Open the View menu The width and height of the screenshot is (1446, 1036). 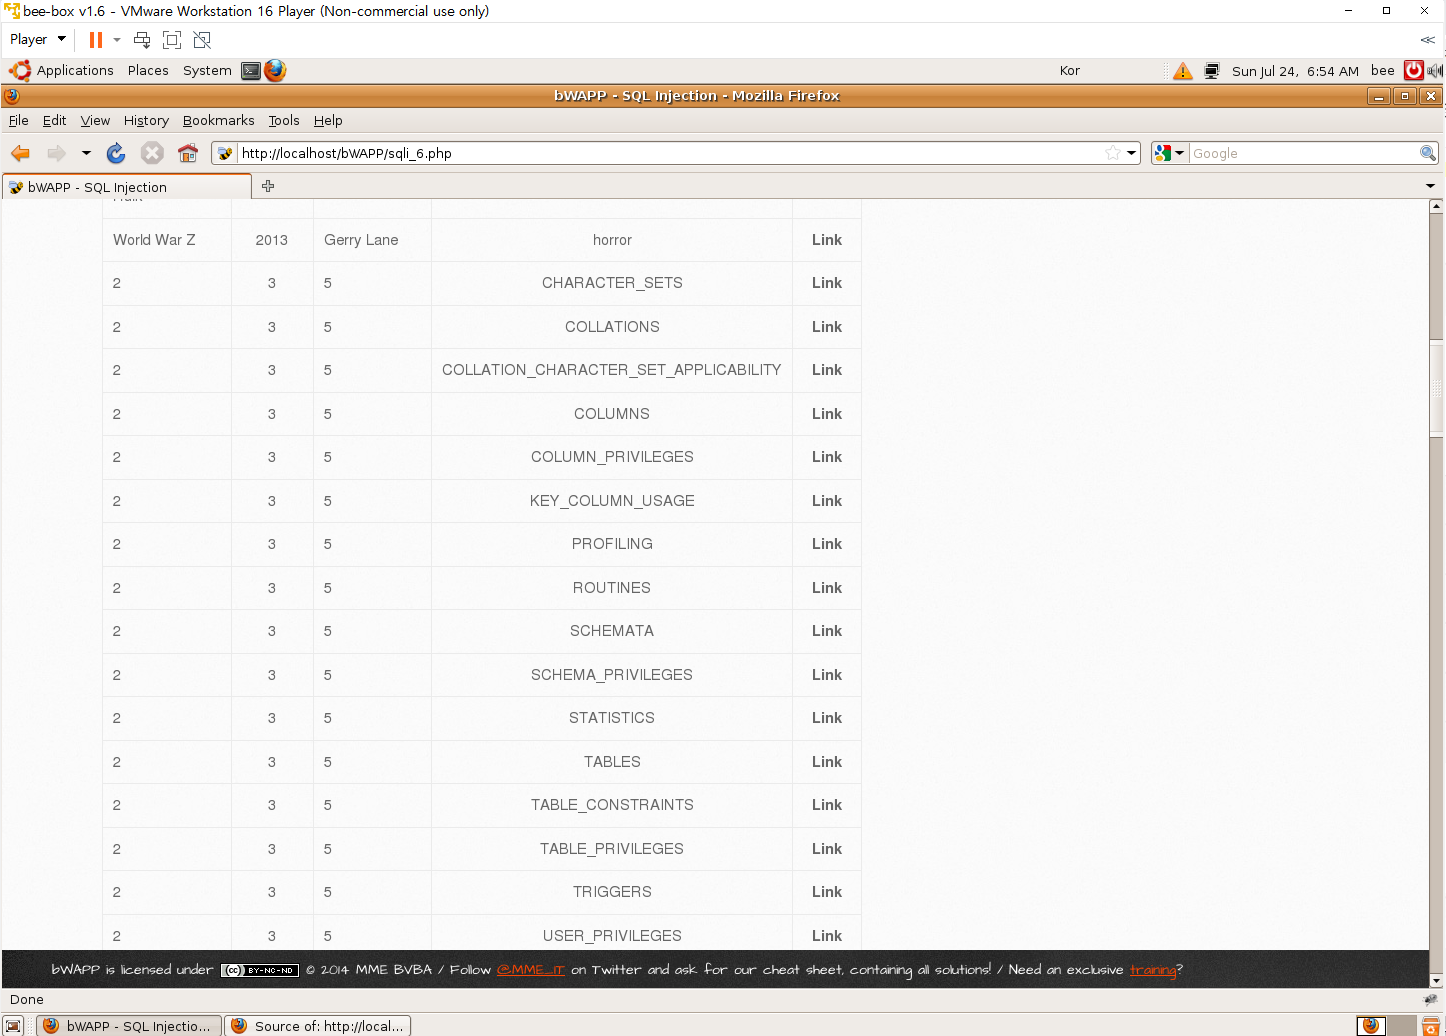pos(95,120)
